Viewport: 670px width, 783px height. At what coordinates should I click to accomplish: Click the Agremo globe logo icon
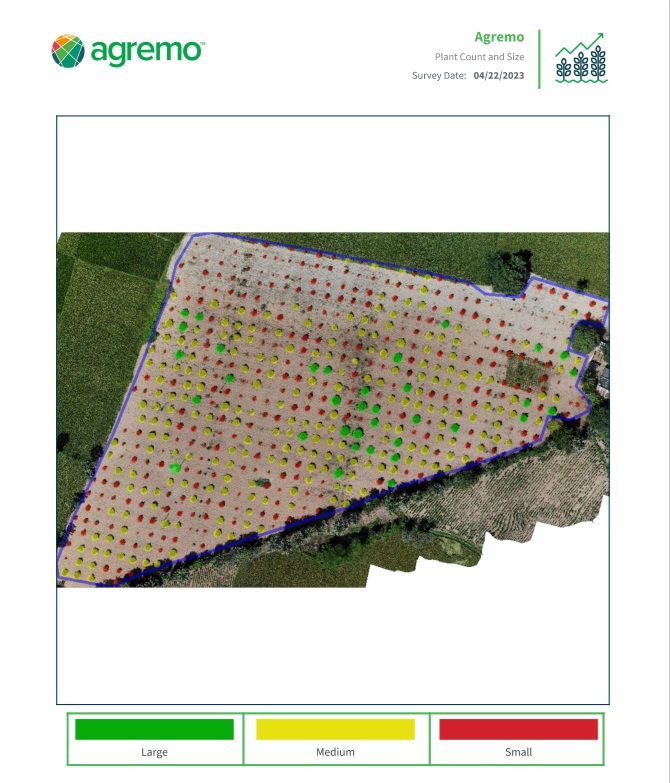(x=67, y=51)
